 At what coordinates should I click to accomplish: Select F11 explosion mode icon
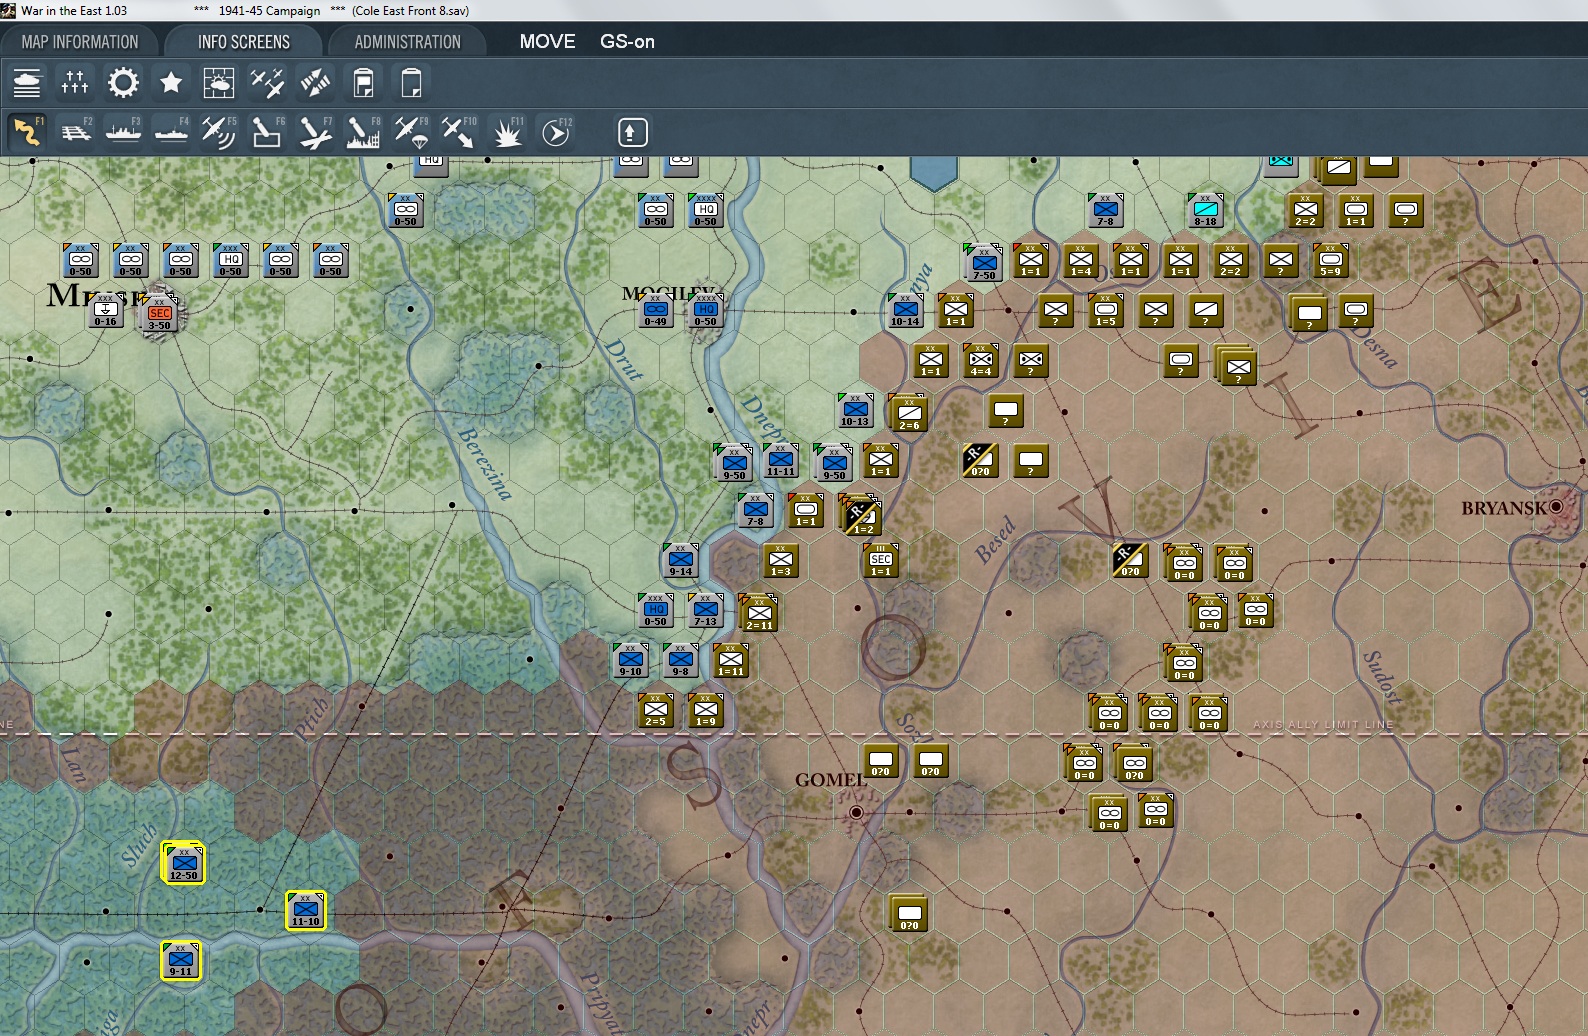coord(507,132)
